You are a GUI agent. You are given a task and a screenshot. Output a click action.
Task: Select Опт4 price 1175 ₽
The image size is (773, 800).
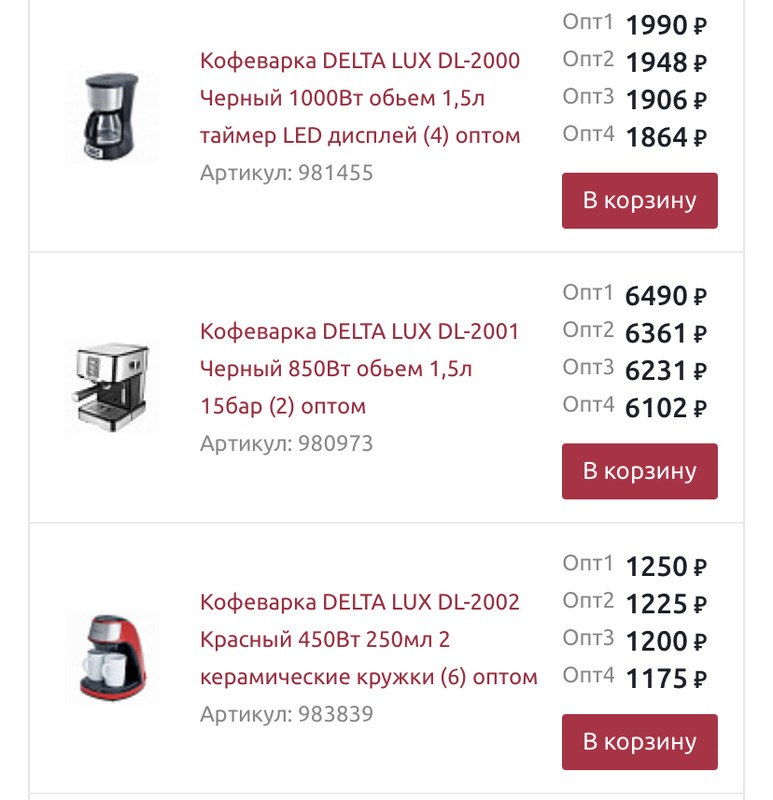click(x=665, y=679)
